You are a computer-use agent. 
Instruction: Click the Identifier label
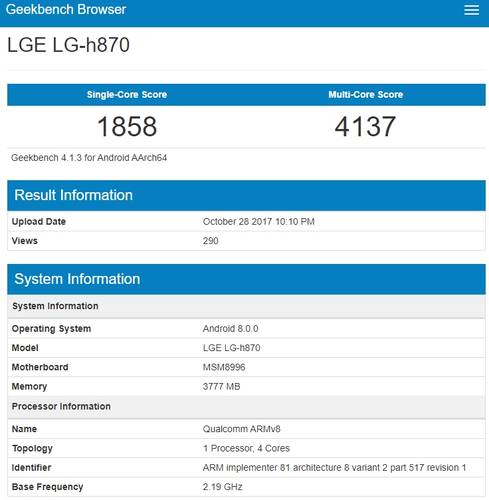point(31,468)
